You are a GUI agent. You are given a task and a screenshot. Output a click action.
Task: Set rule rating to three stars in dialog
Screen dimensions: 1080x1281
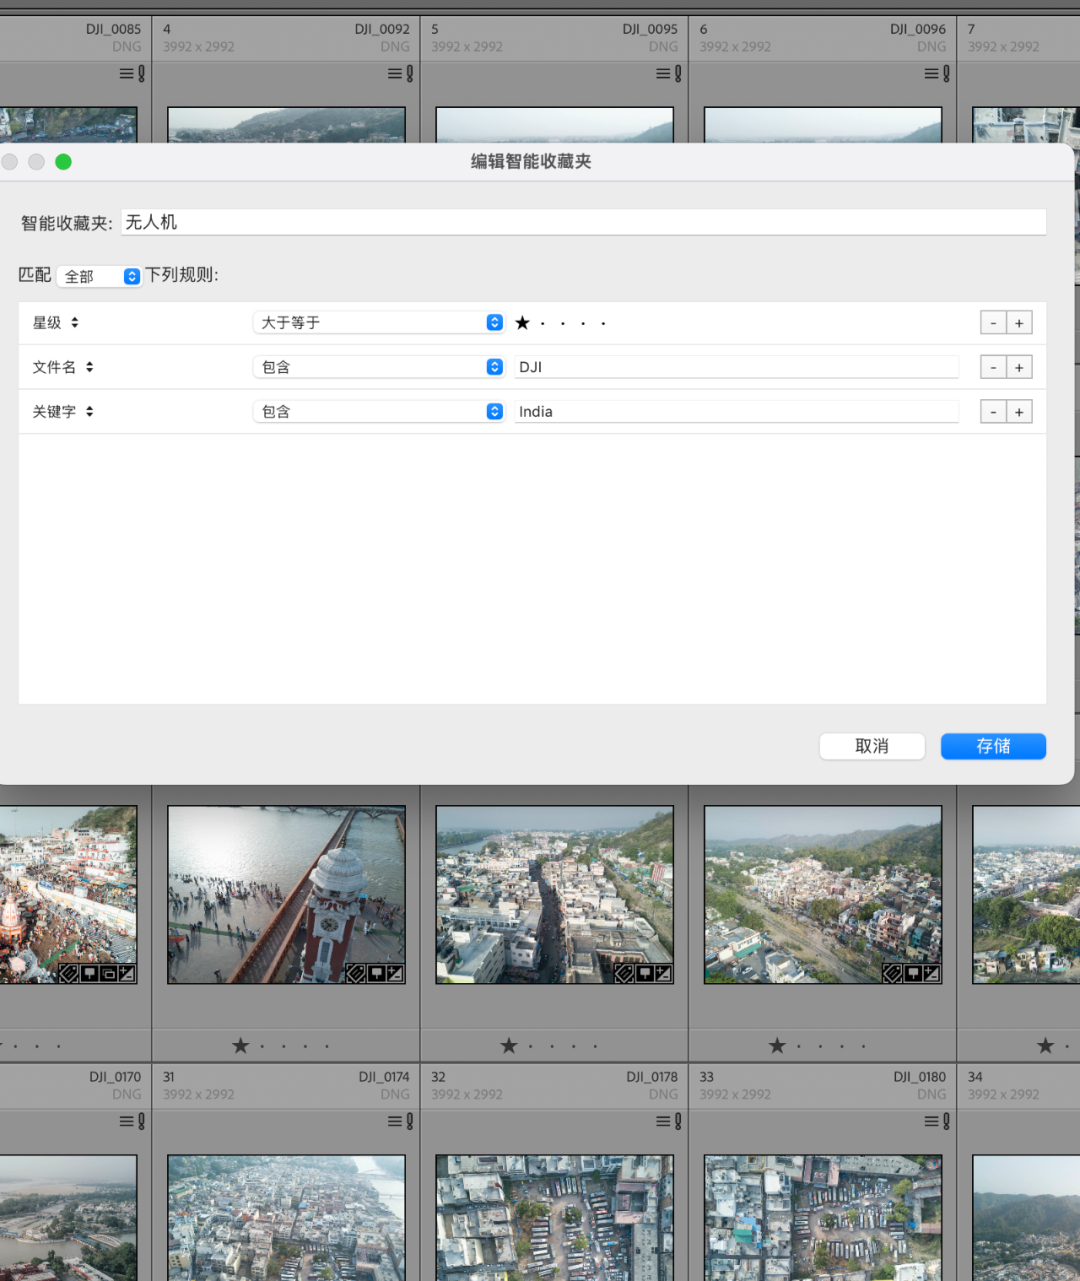[x=563, y=323]
